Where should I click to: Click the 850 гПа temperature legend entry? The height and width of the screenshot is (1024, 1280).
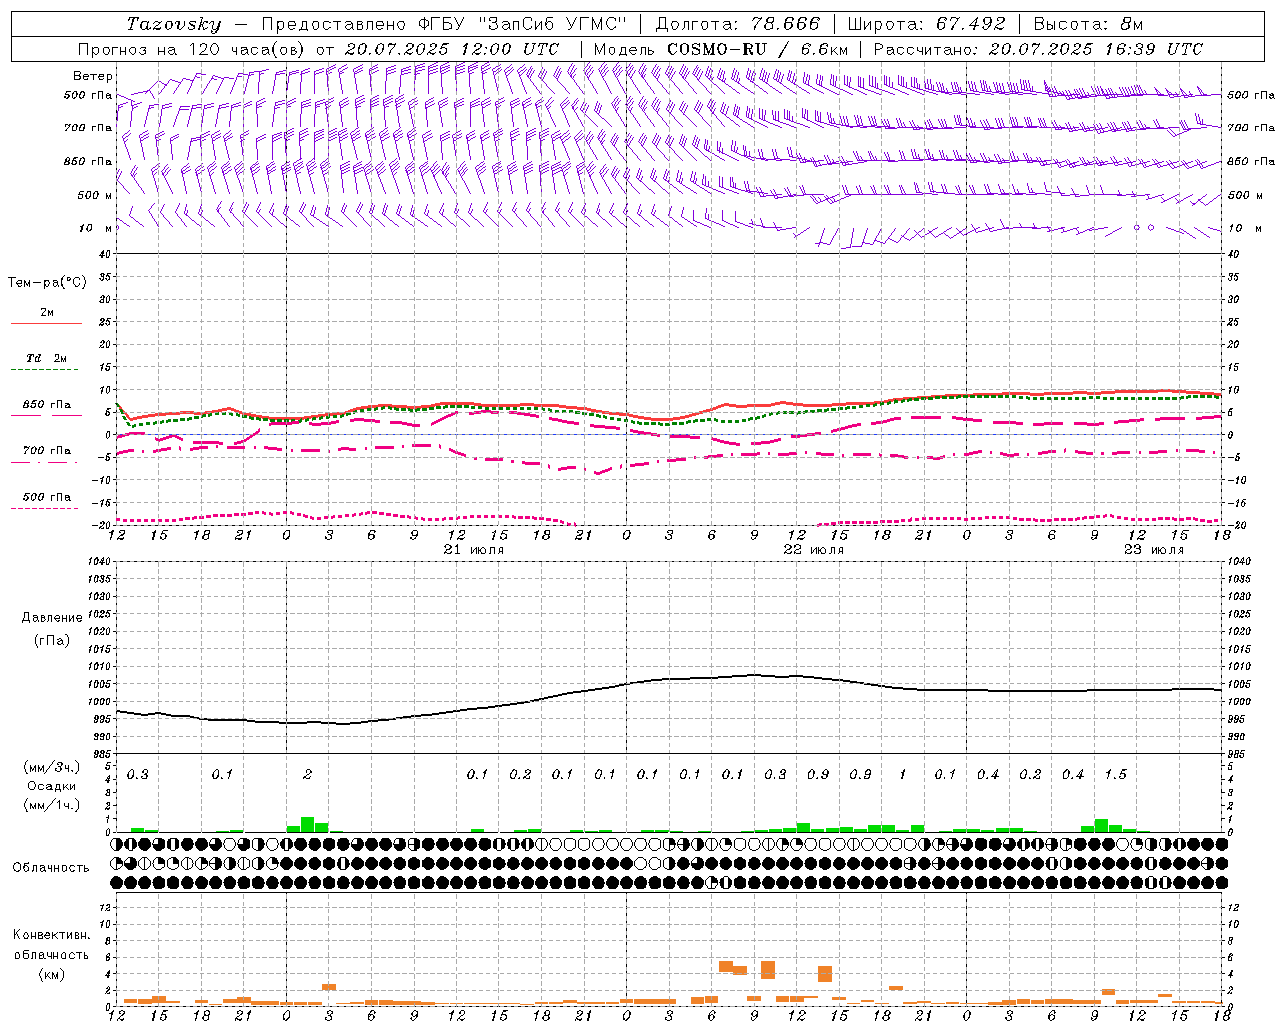(46, 405)
